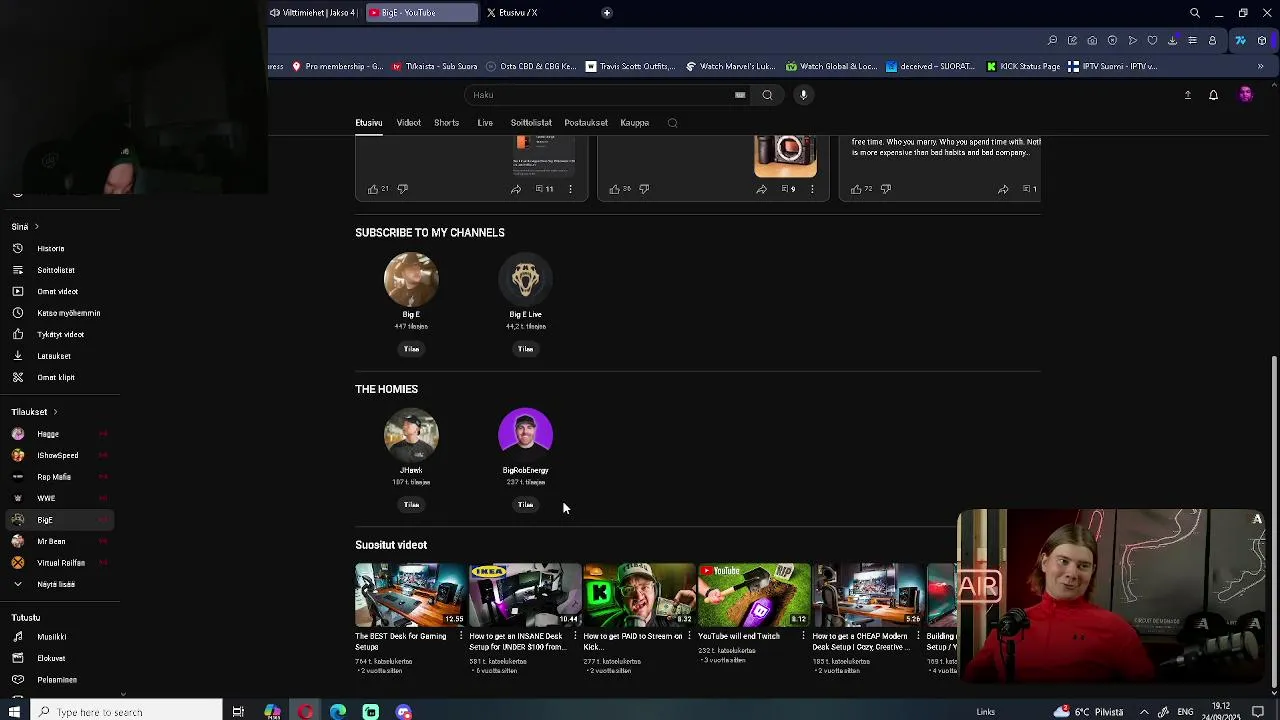Expand subscriptions with Näytä lisää
Image resolution: width=1280 pixels, height=720 pixels.
point(56,584)
